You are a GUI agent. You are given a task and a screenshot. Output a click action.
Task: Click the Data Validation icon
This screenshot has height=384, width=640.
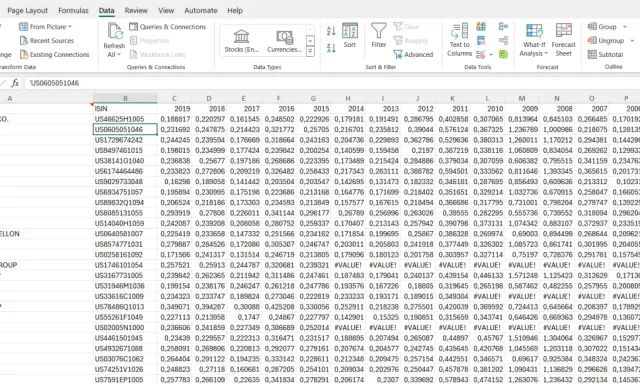[481, 54]
